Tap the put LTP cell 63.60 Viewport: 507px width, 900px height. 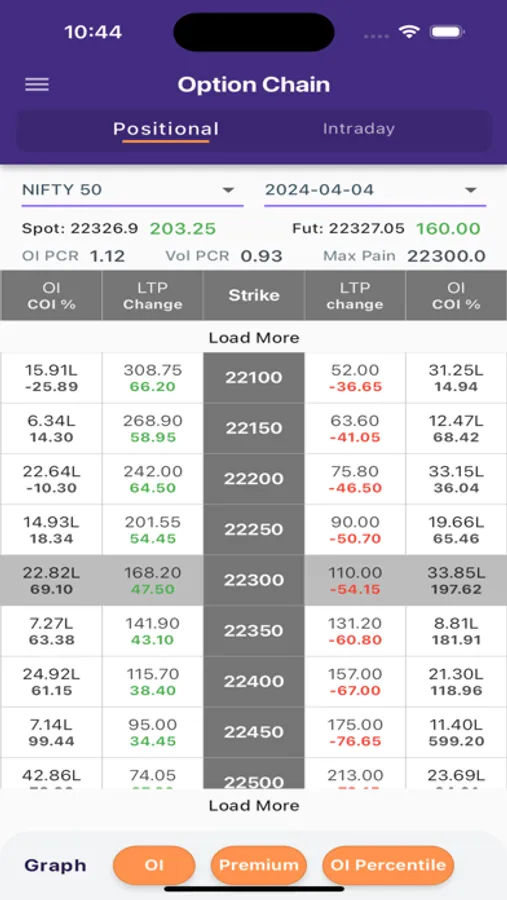355,428
